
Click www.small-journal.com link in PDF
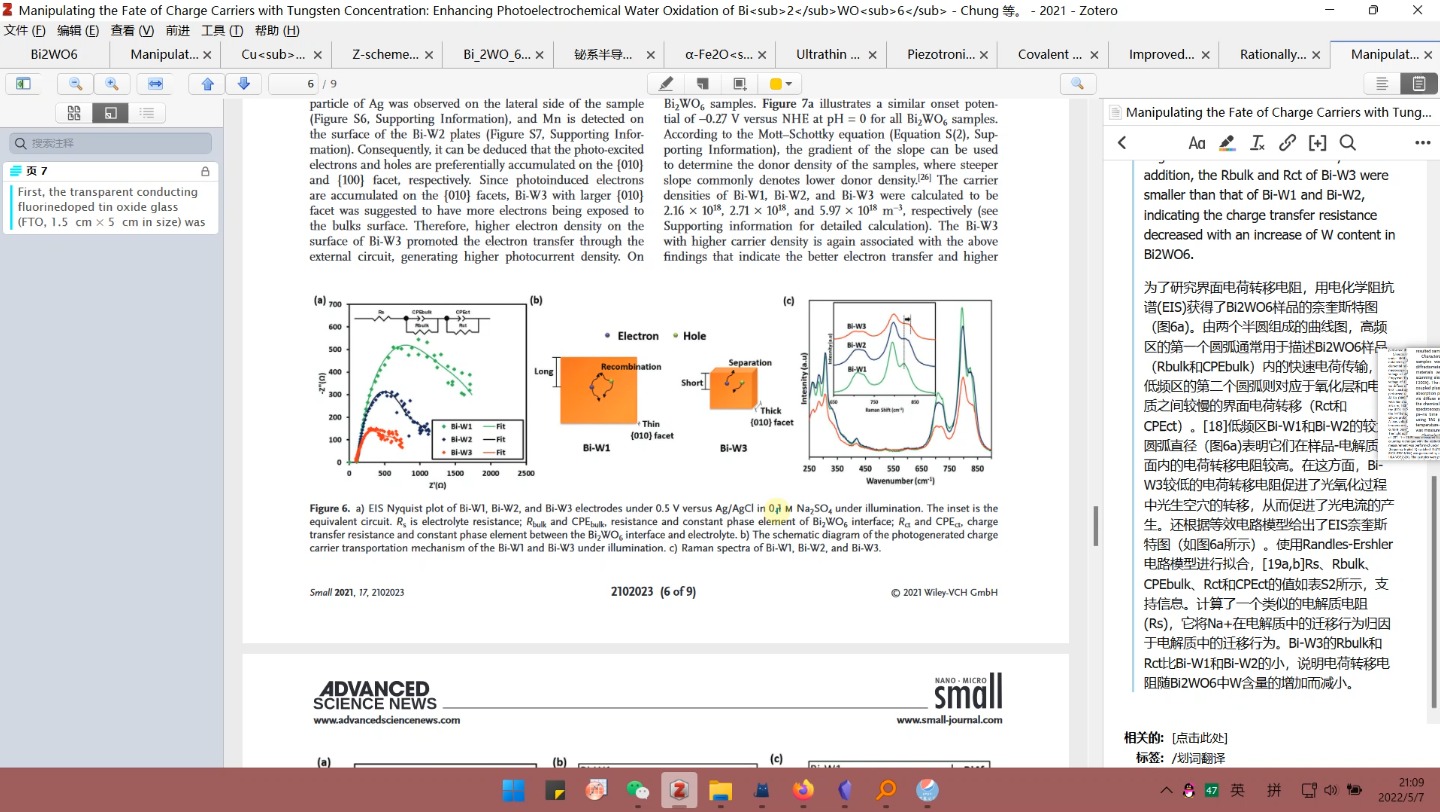tap(949, 720)
